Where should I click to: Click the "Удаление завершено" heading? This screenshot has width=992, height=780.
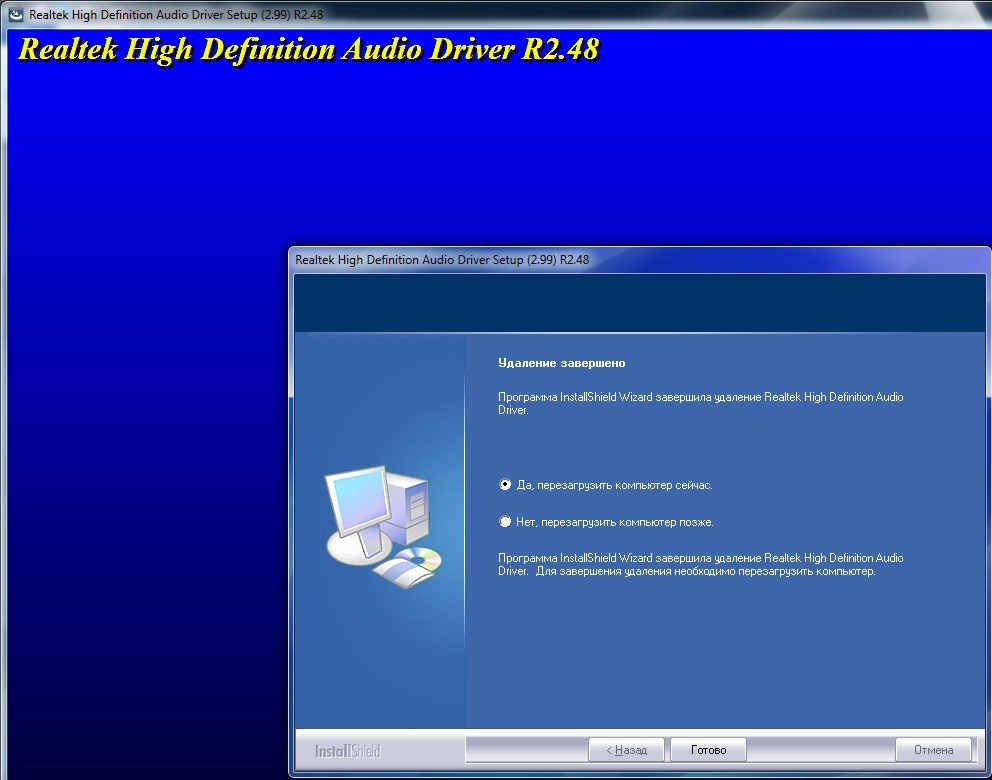[x=561, y=363]
